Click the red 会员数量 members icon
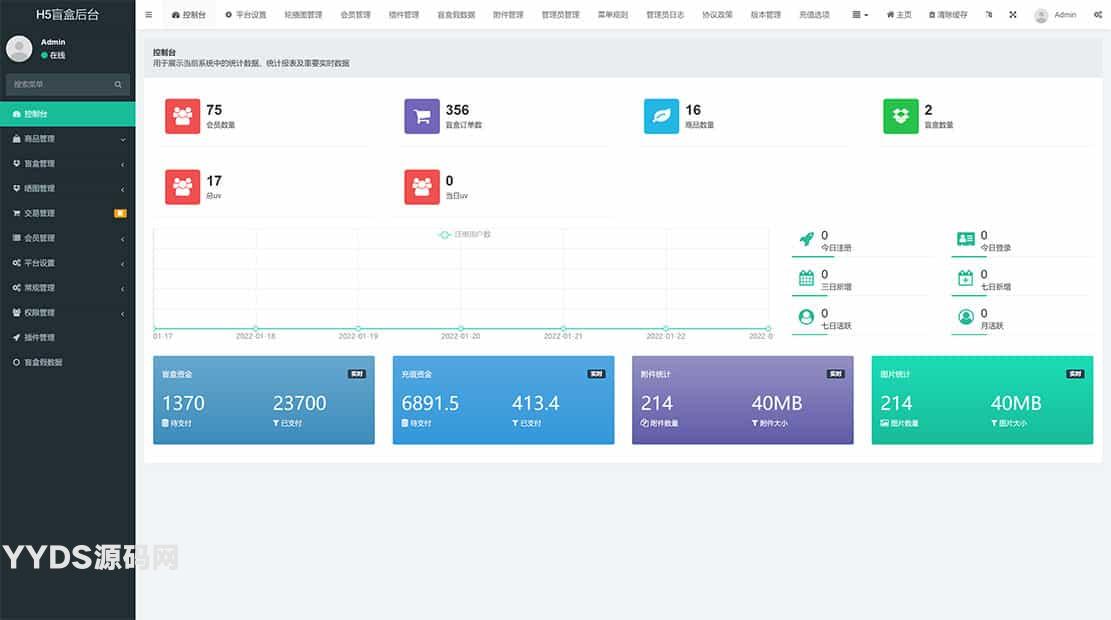Screen dimensions: 1111x620 (x=182, y=116)
